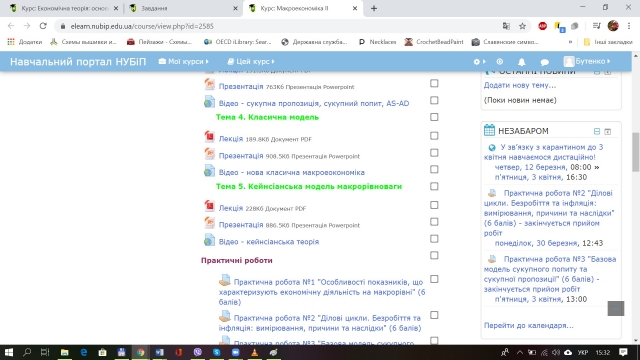
Task: Switch keyboard language УКР indicator
Action: pyautogui.click(x=583, y=352)
